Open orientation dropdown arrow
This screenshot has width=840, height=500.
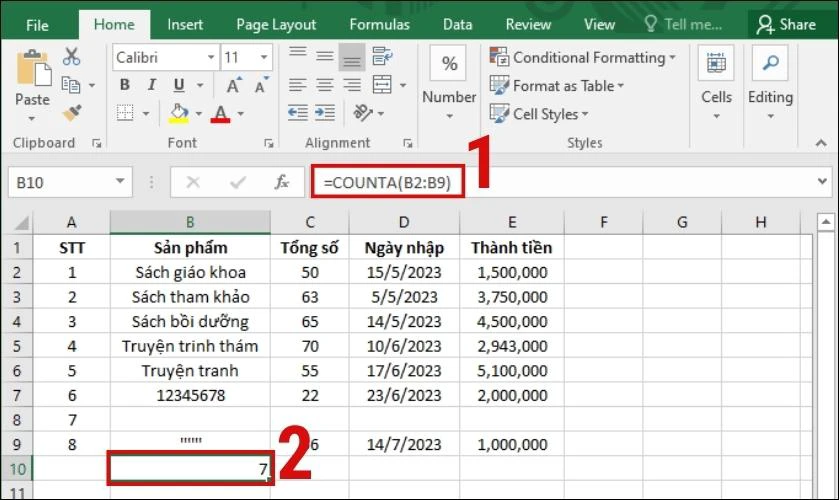[381, 113]
